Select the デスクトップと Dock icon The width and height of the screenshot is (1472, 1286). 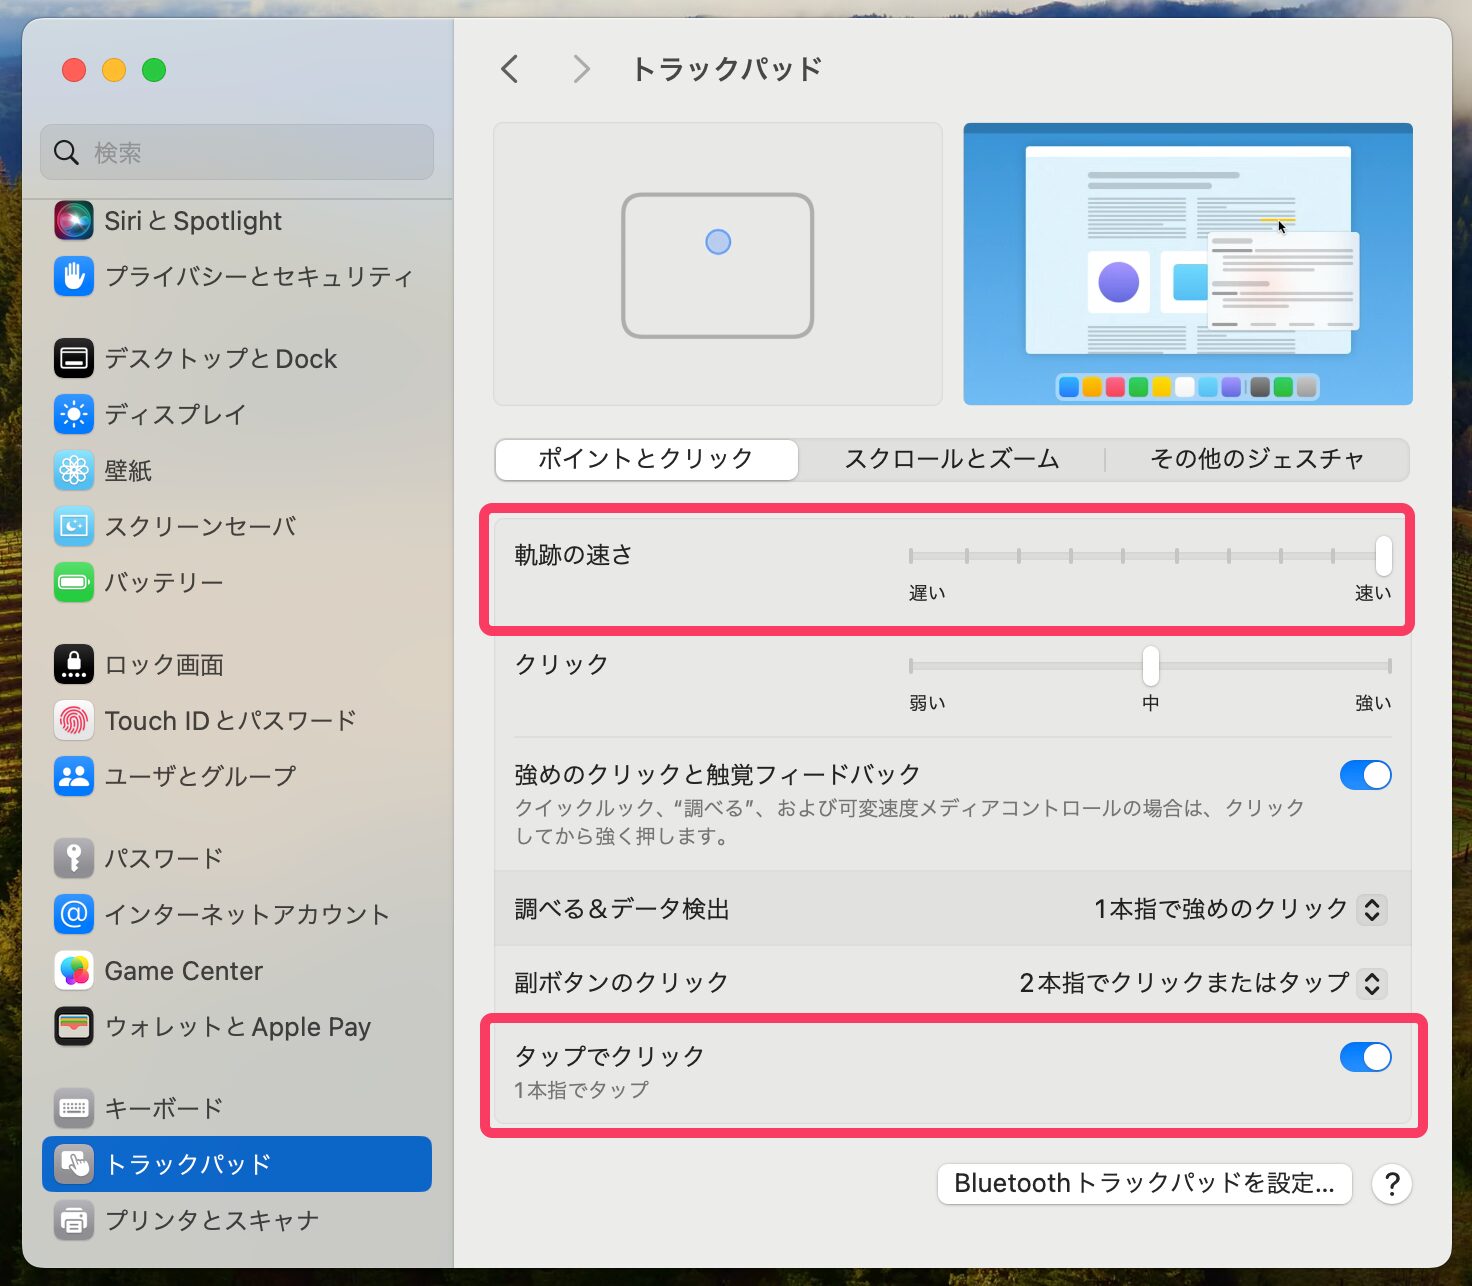tap(74, 358)
